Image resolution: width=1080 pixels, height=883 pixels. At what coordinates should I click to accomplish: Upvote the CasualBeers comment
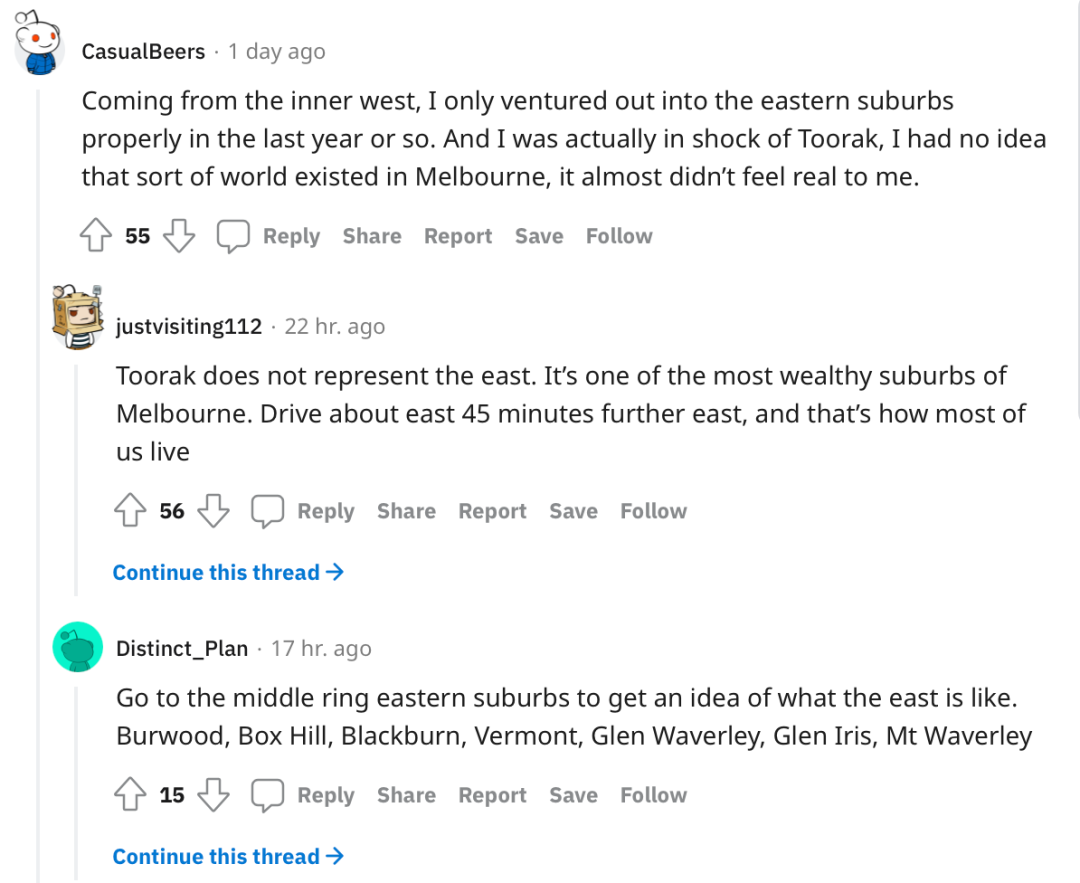coord(96,236)
